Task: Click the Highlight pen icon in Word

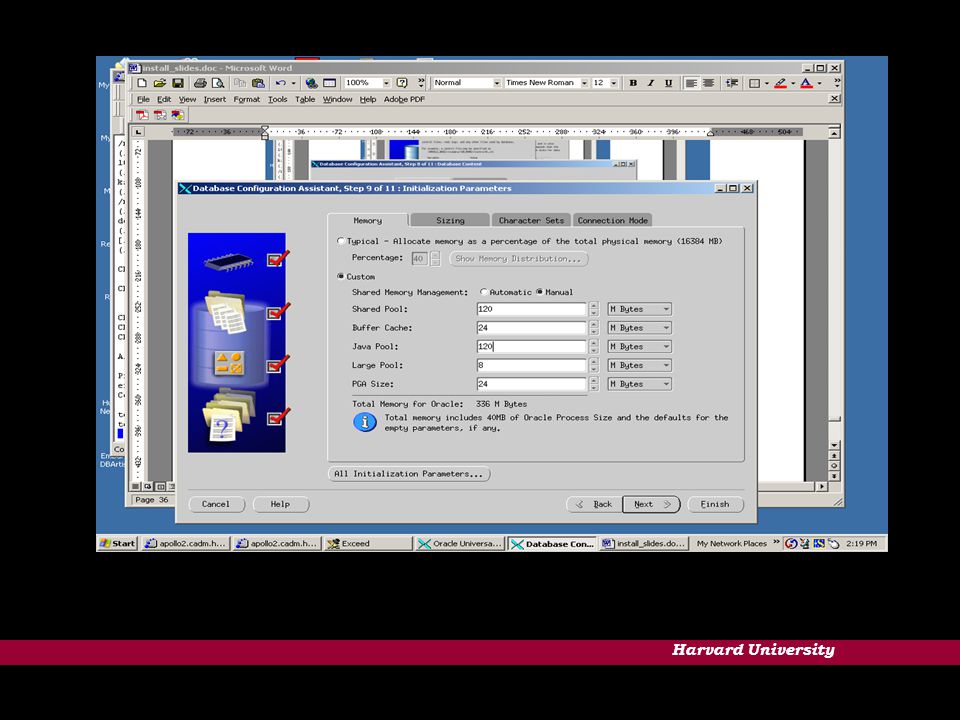Action: tap(780, 83)
